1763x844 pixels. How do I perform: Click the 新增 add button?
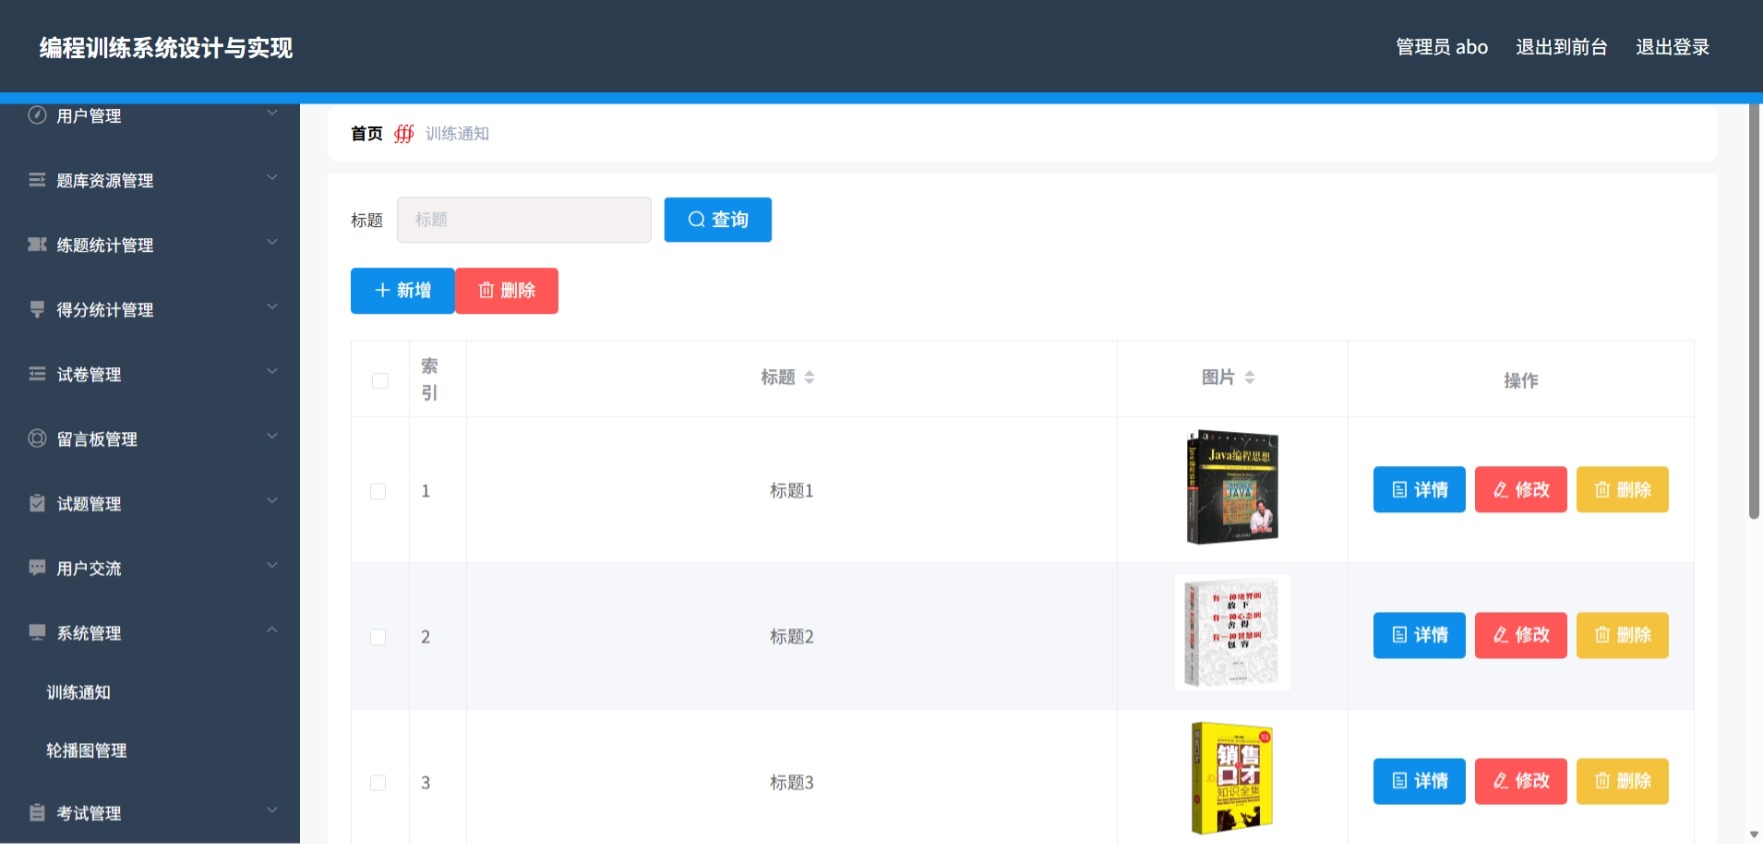(403, 291)
